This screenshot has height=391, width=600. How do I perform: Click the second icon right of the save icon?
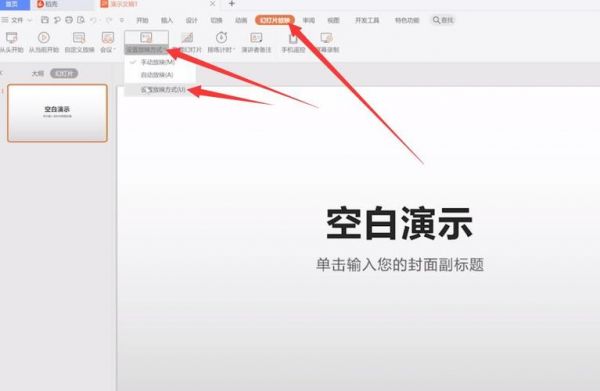[69, 20]
